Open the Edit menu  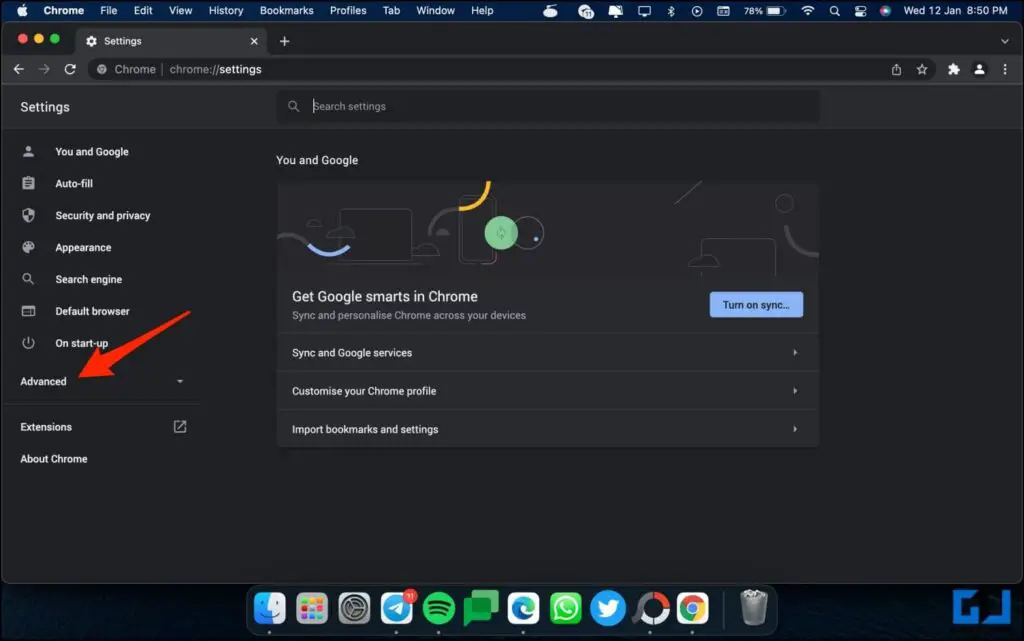coord(143,10)
